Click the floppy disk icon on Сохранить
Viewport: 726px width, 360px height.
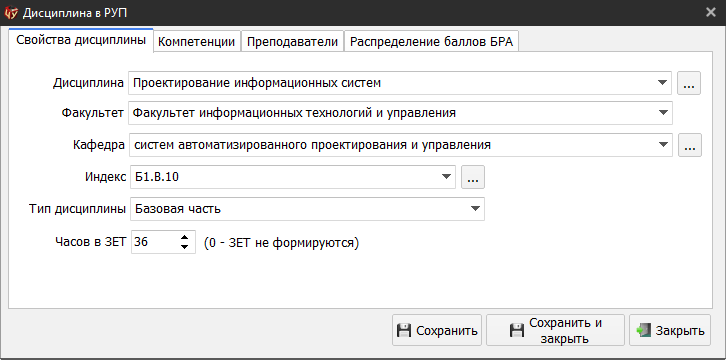coord(404,330)
